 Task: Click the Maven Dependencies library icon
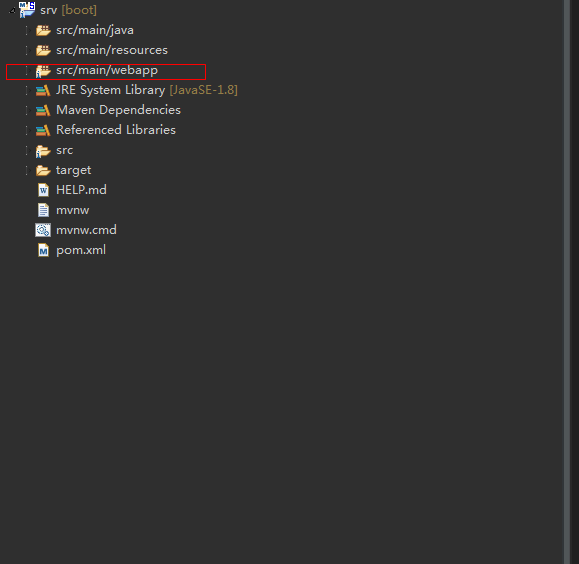pos(43,110)
